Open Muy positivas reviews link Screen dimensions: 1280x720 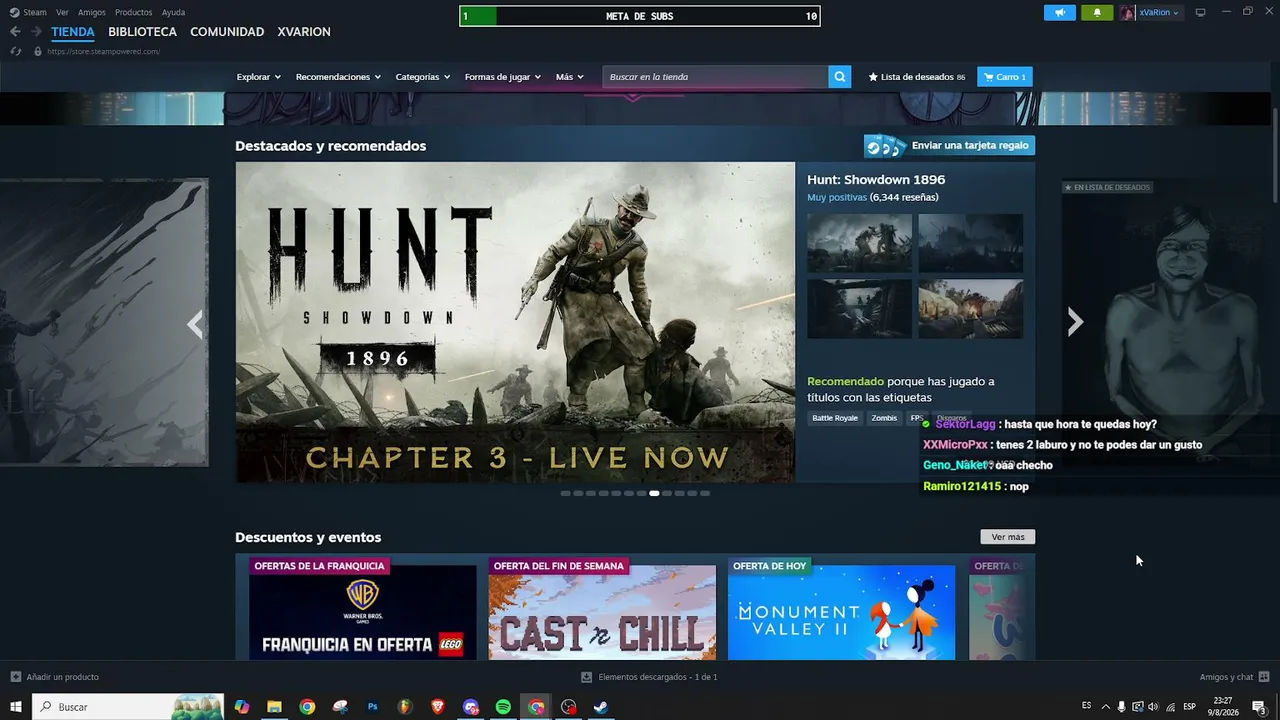[837, 198]
